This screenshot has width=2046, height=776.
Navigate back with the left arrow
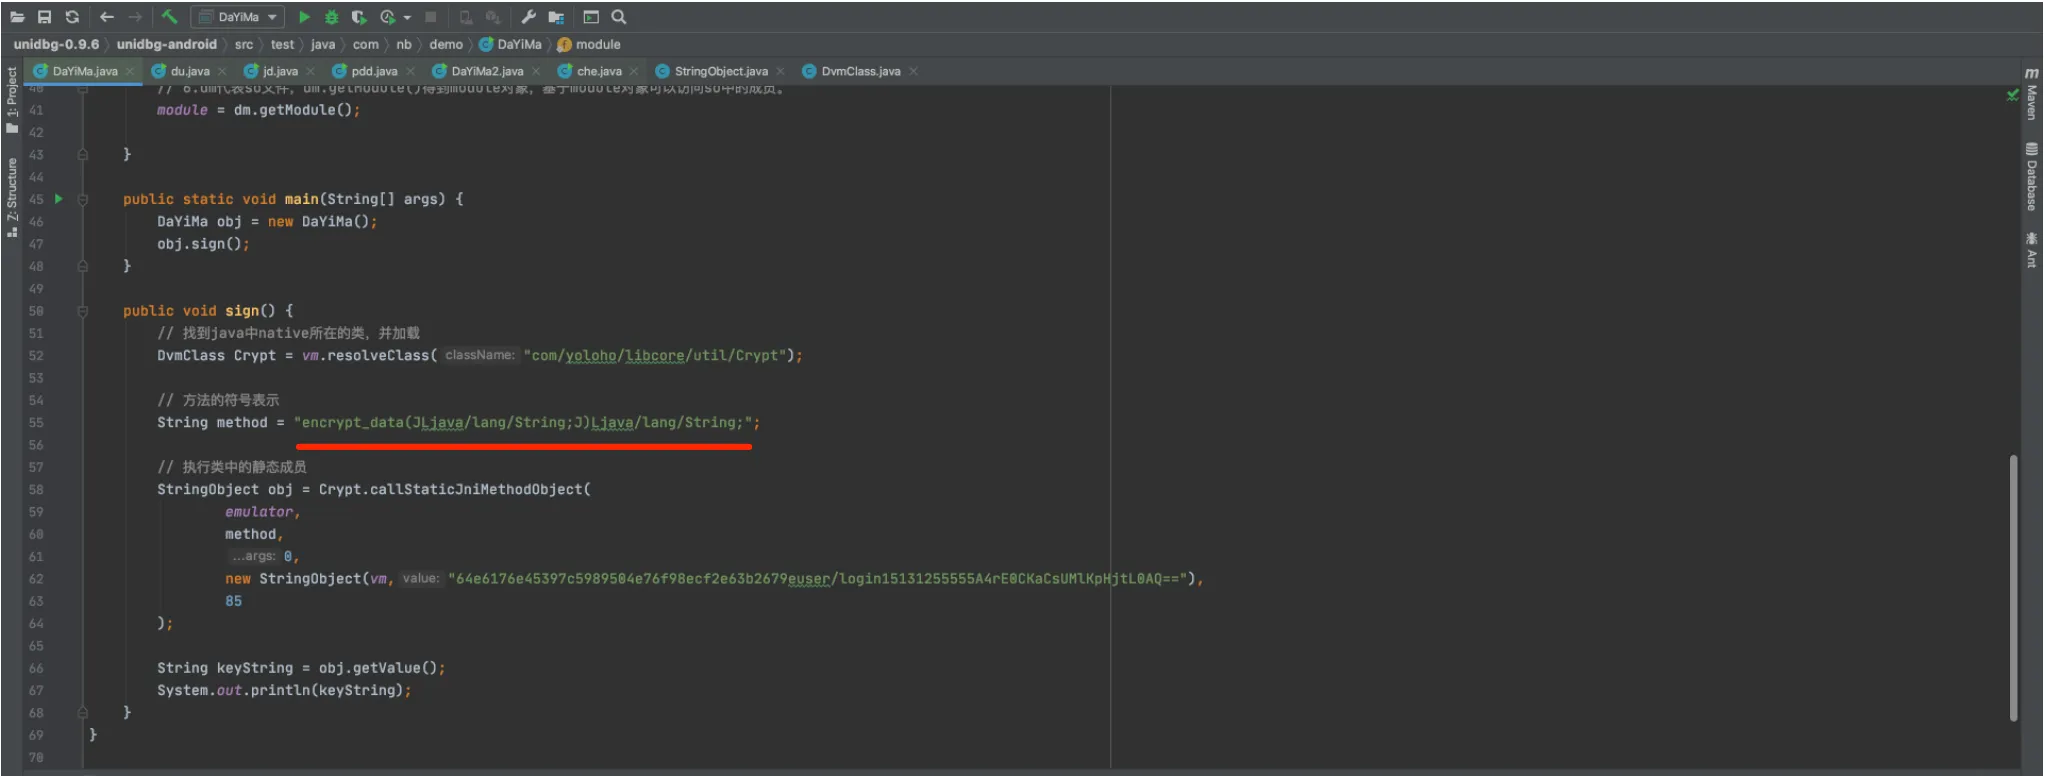[107, 17]
